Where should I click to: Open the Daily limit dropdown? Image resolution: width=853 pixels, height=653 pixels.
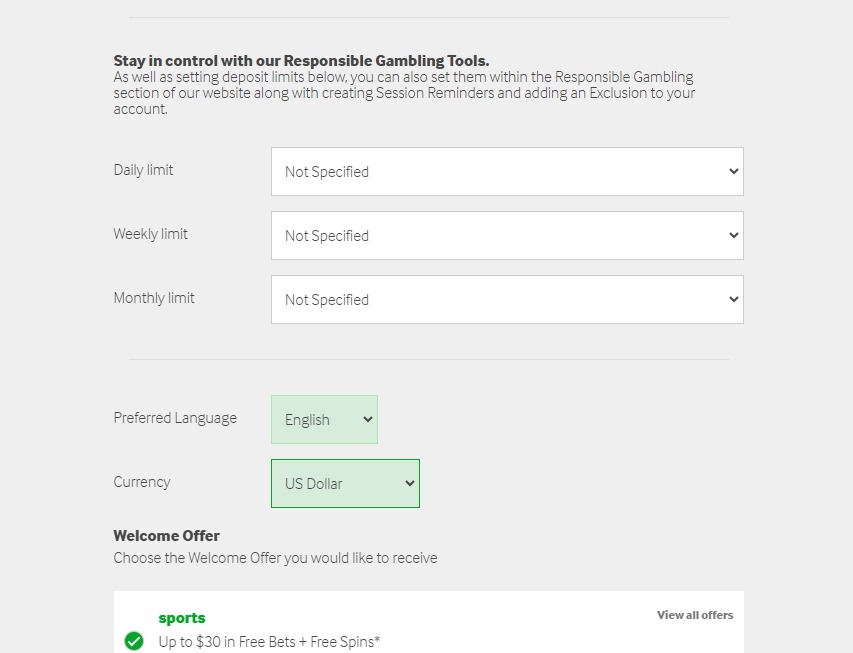click(507, 171)
